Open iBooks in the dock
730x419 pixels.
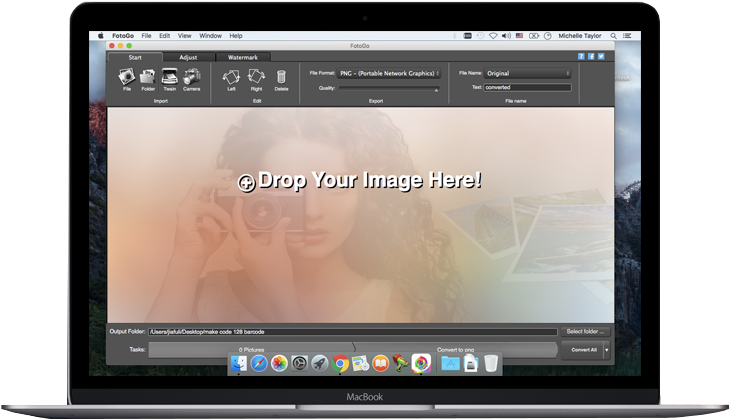click(381, 363)
